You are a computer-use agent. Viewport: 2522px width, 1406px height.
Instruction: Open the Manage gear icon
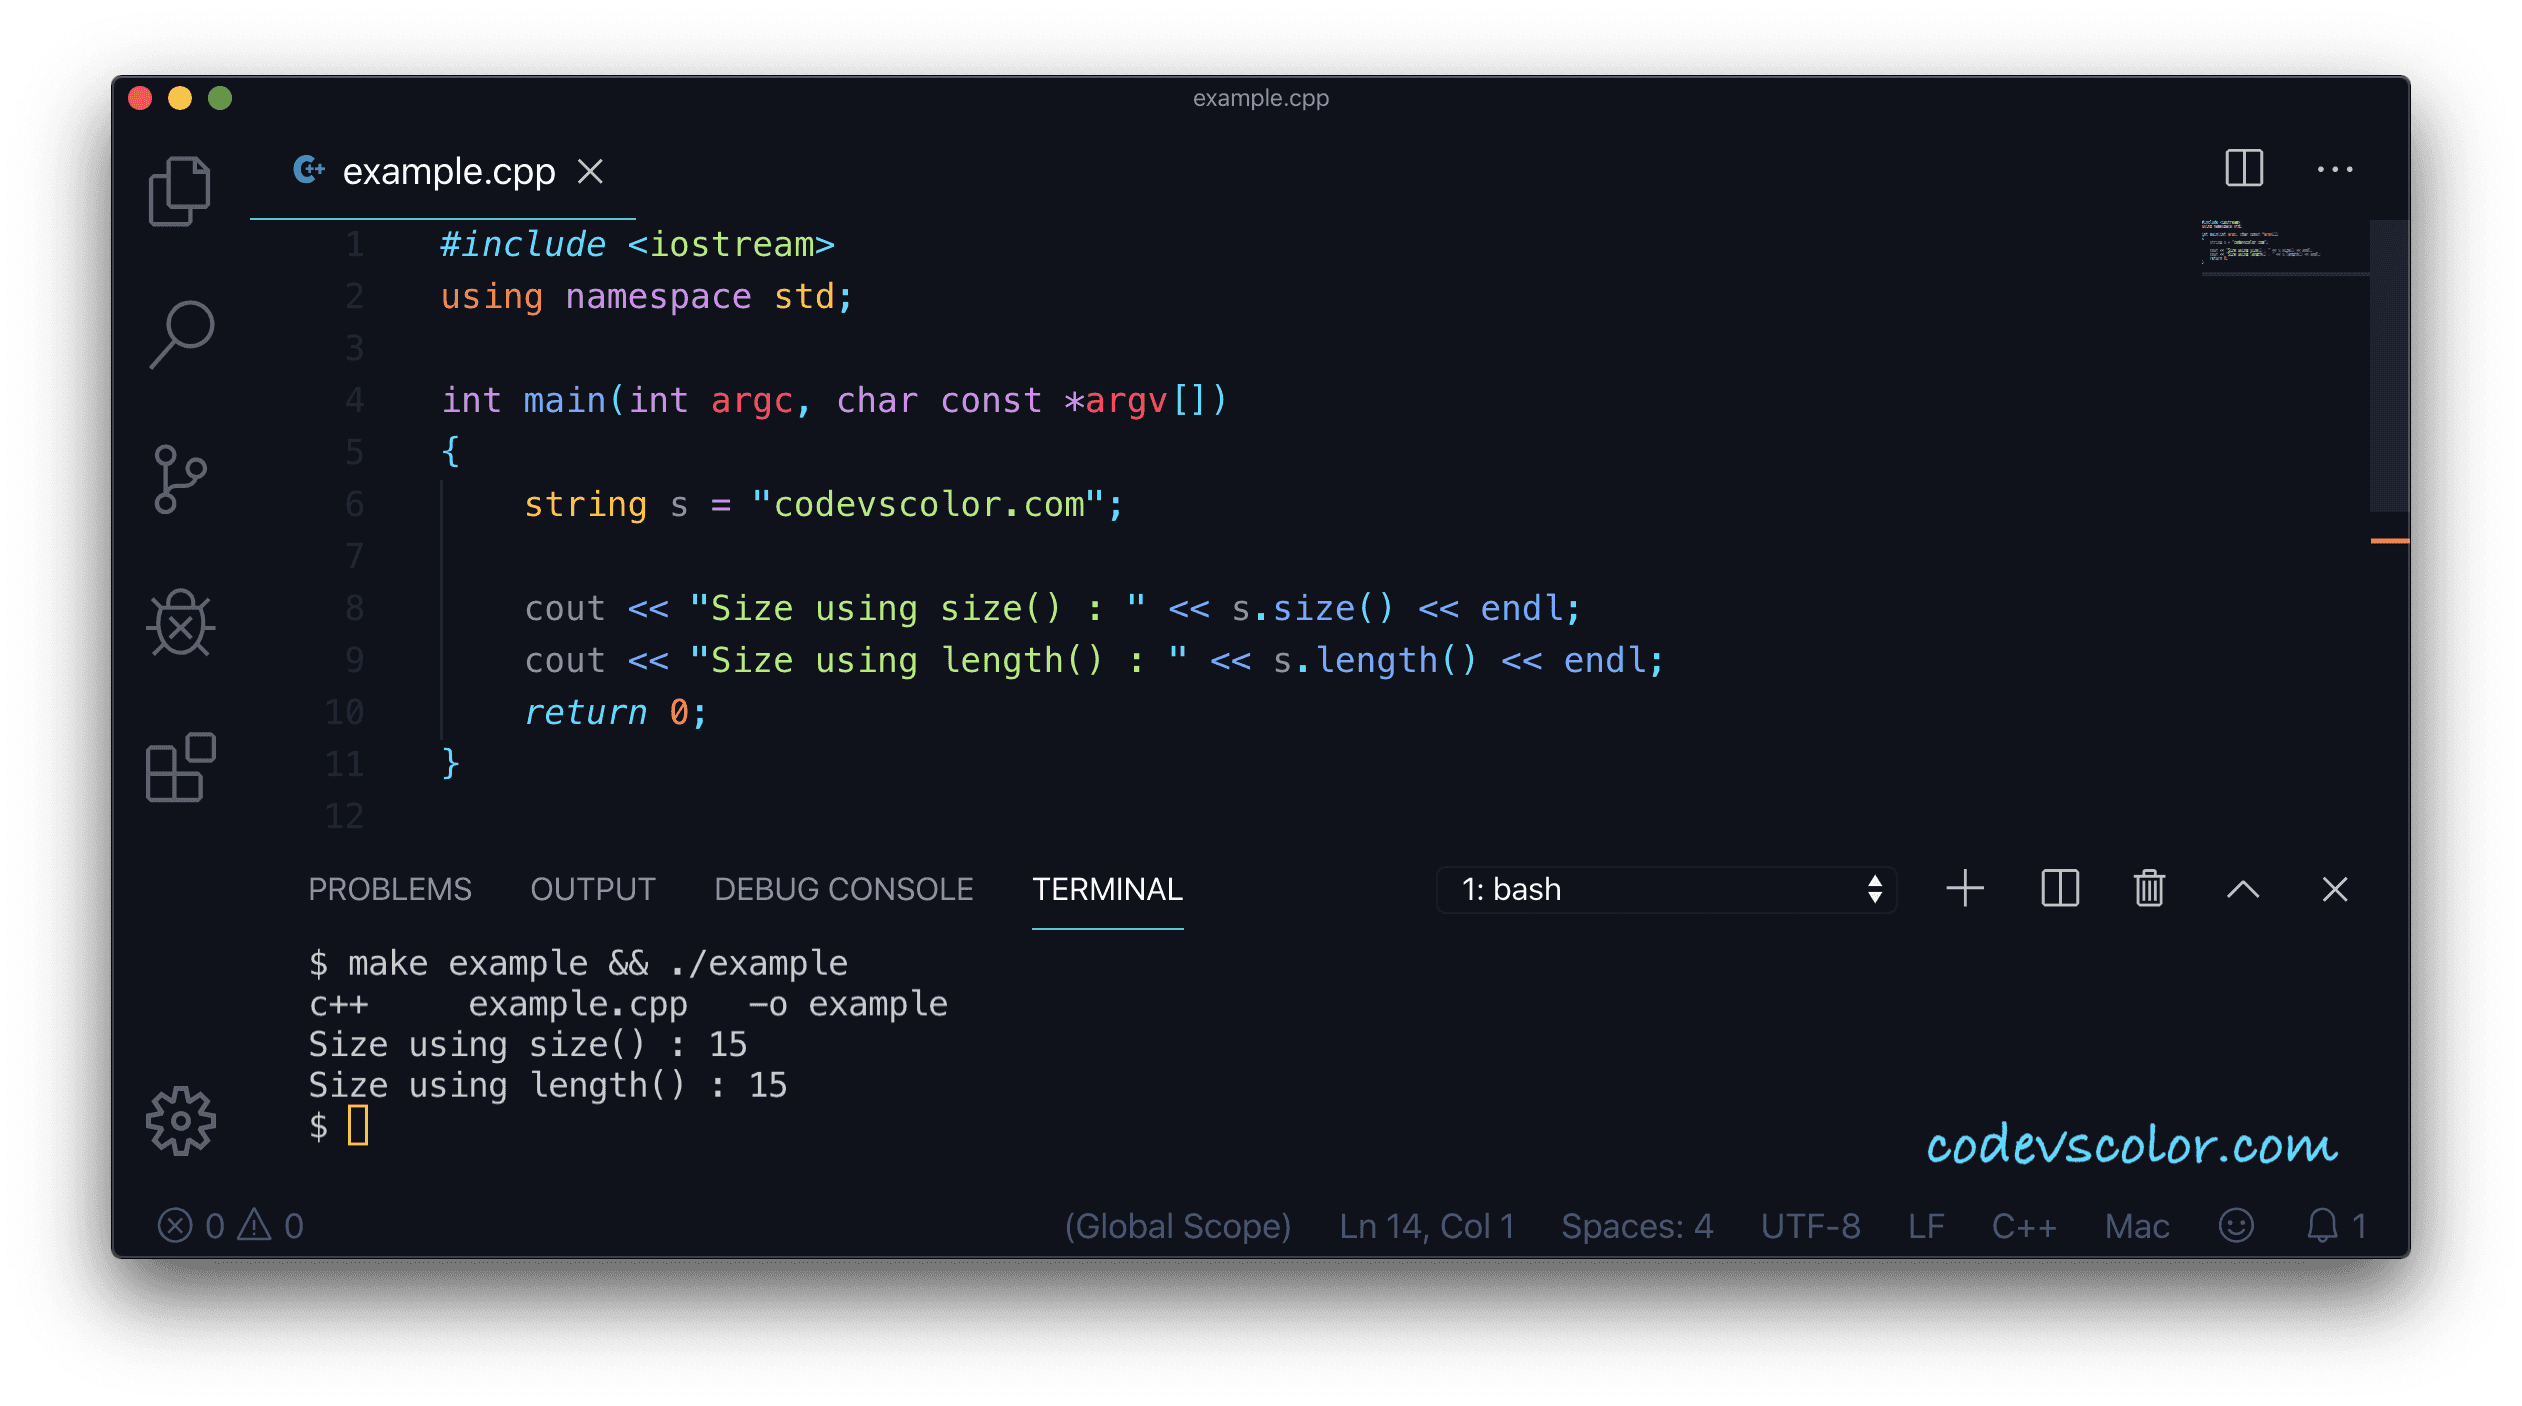click(181, 1121)
